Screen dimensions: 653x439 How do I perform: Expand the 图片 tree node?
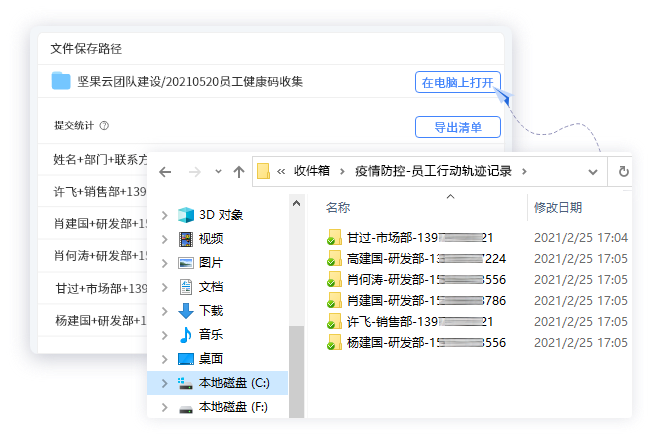(164, 263)
